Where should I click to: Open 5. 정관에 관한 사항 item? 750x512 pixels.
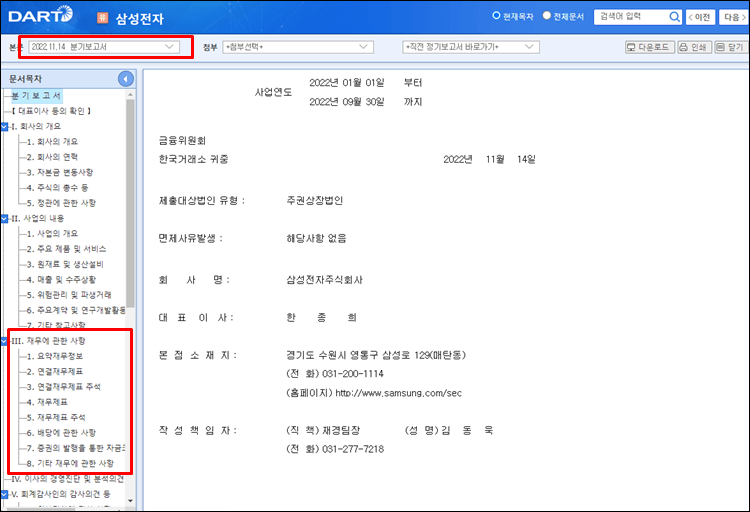point(61,203)
